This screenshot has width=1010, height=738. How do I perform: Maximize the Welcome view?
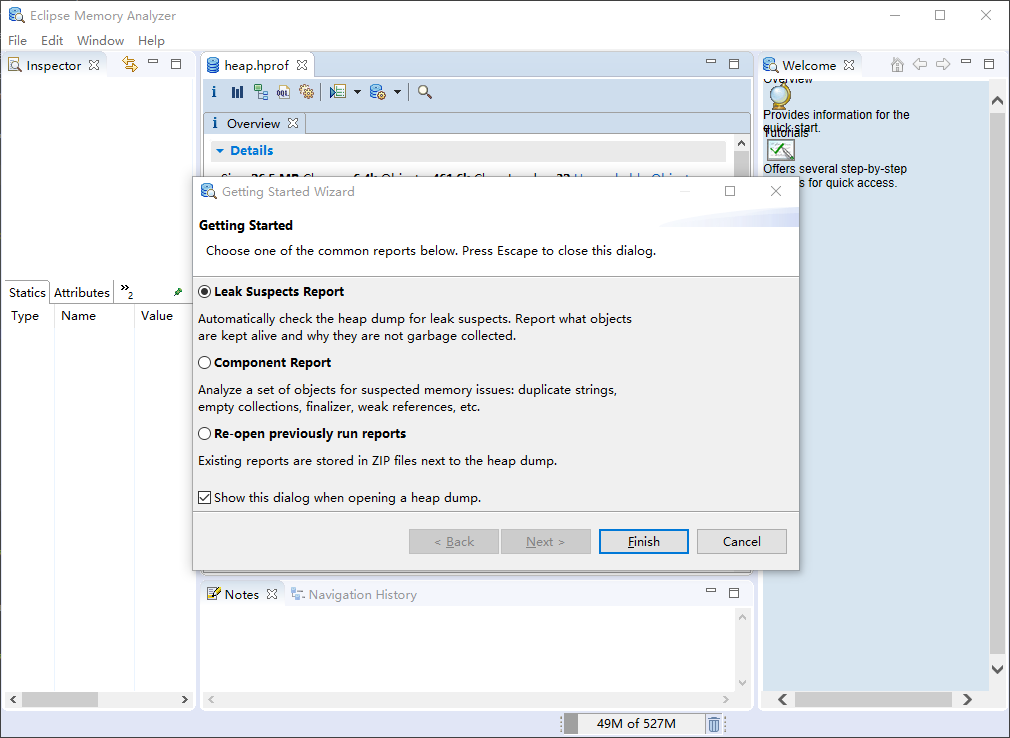click(989, 64)
